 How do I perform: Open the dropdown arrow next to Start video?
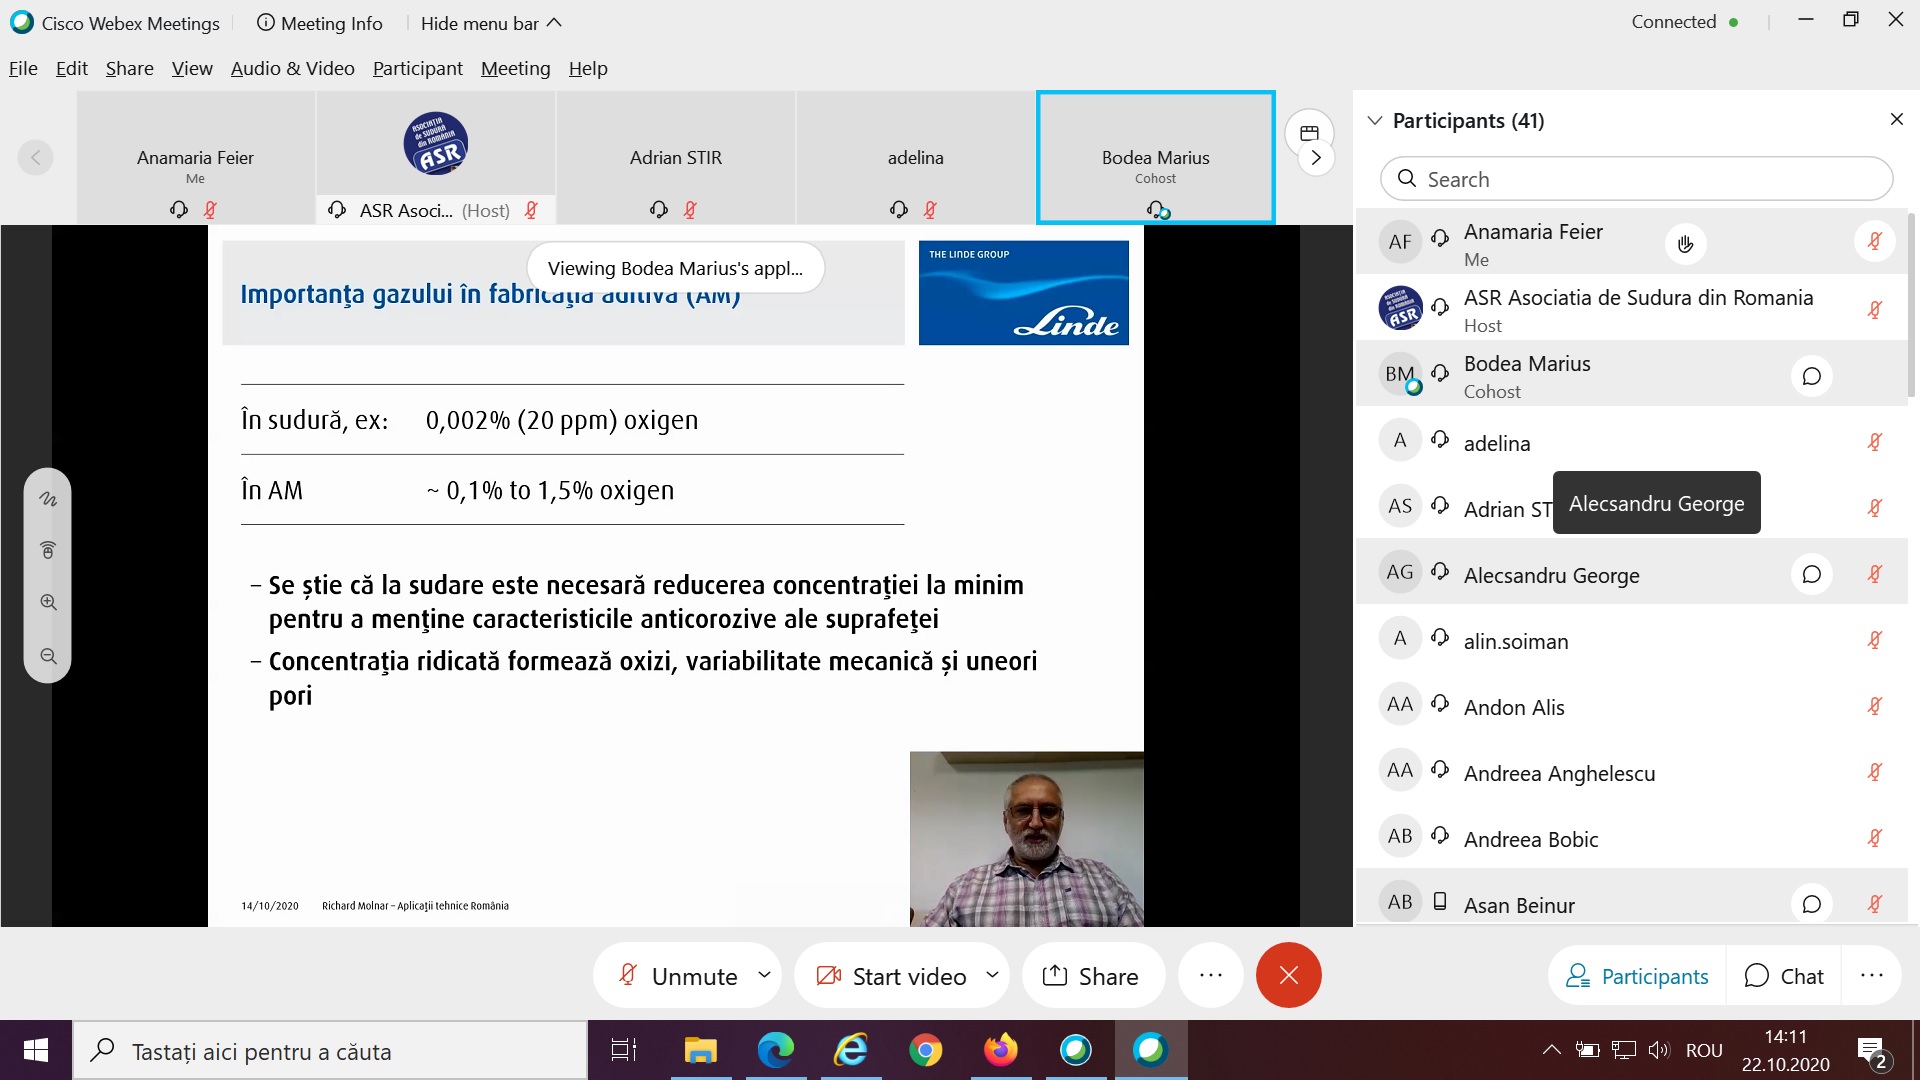(x=992, y=974)
